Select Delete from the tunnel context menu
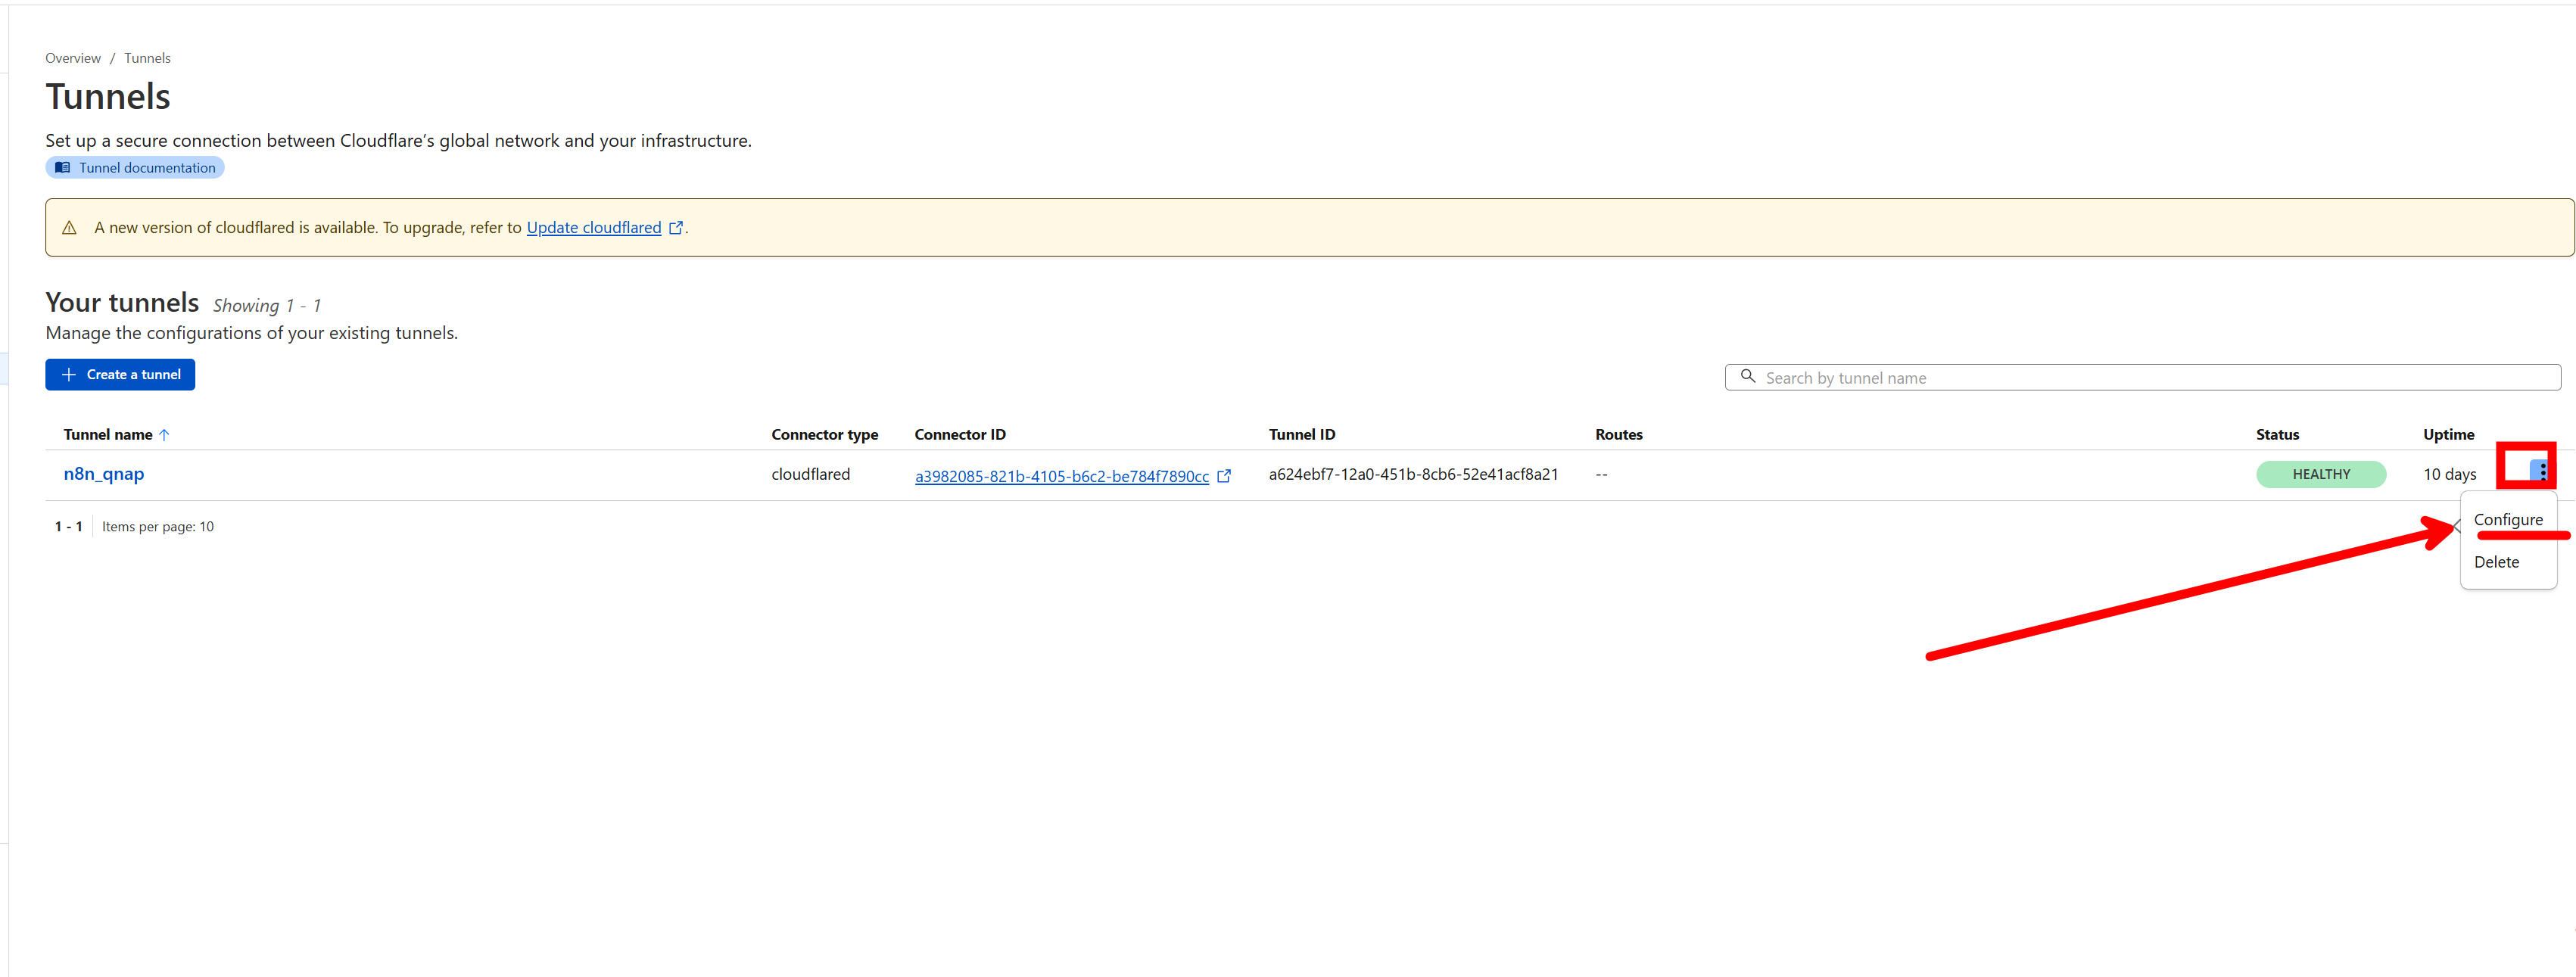The width and height of the screenshot is (2576, 977). 2496,561
